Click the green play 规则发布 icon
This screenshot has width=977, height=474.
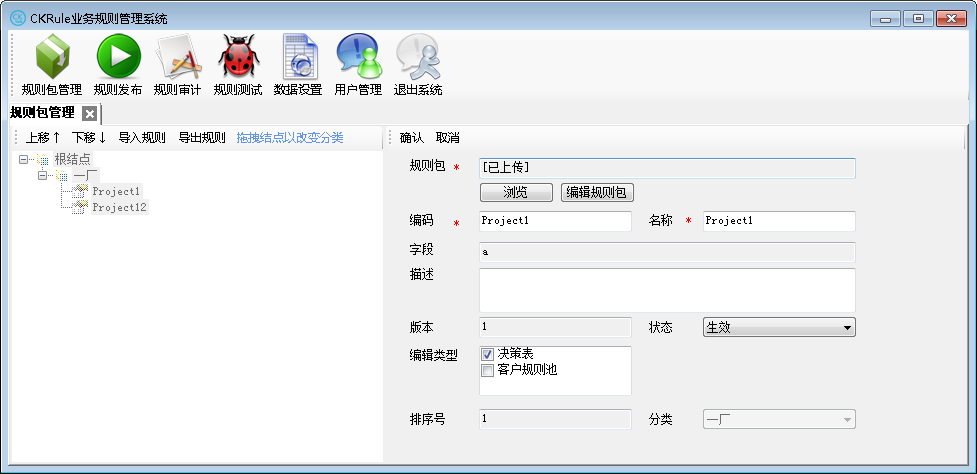pos(118,57)
